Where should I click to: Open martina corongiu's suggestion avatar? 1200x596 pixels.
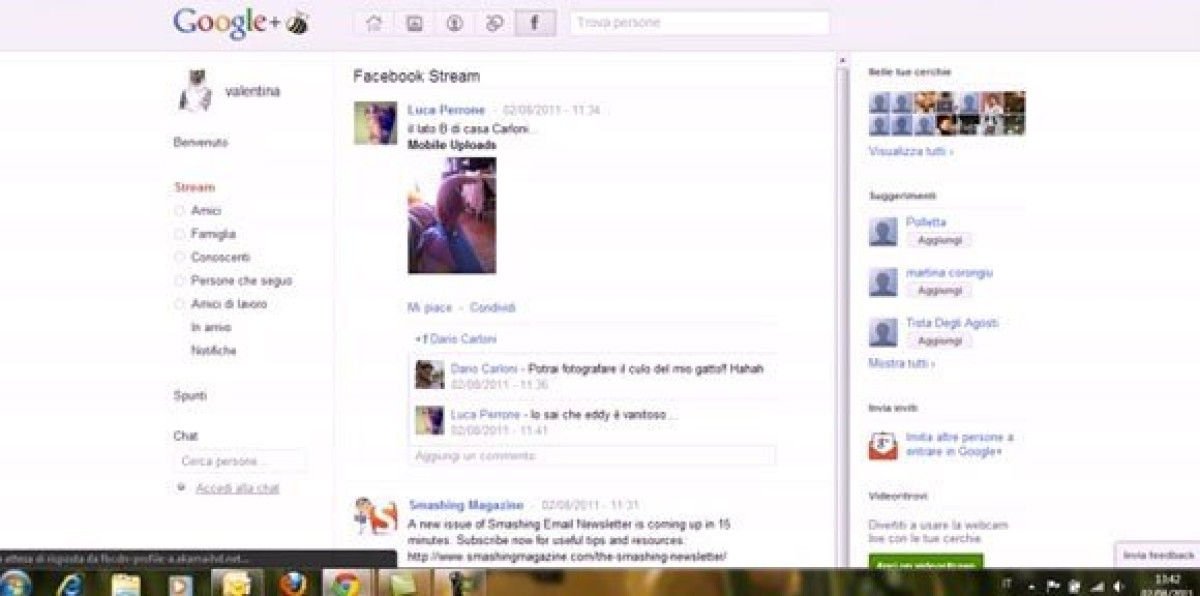[x=883, y=283]
